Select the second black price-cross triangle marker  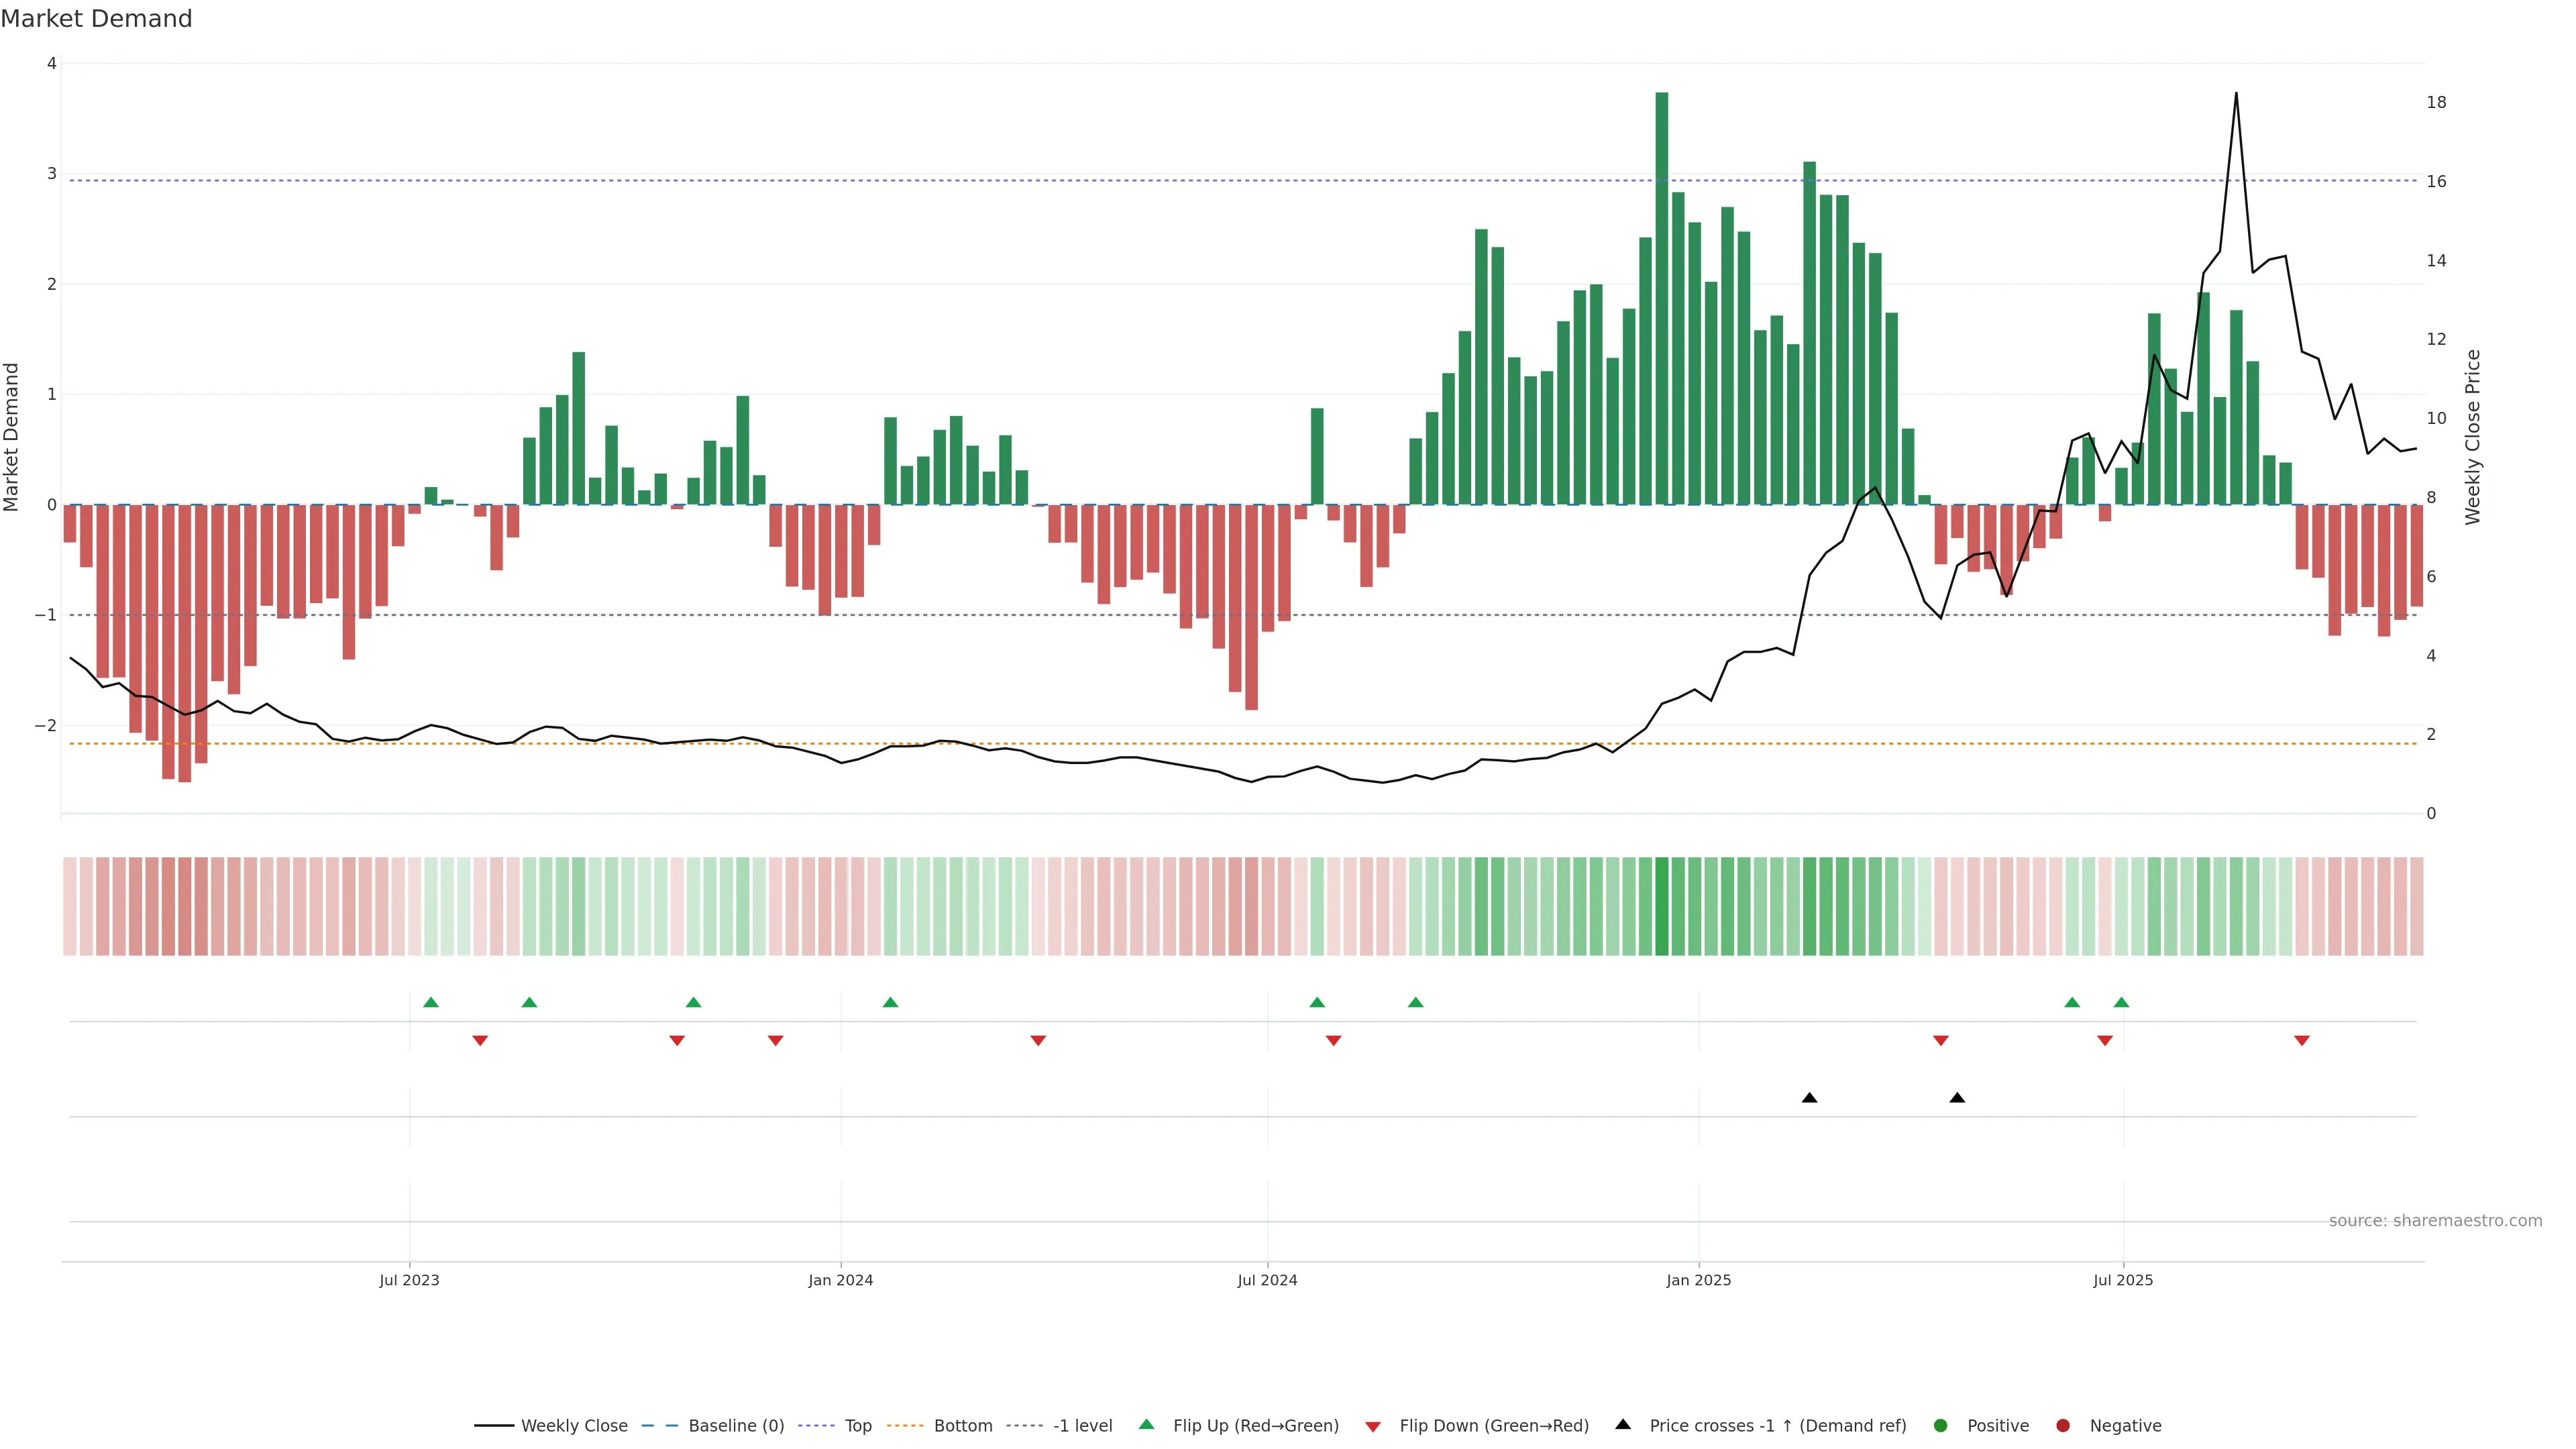tap(1957, 1098)
